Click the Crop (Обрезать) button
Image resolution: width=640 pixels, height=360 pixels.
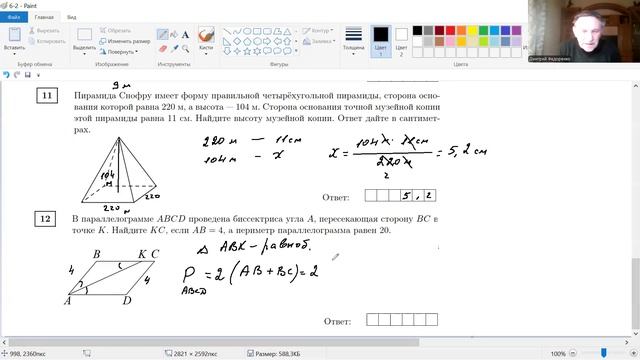tap(115, 31)
